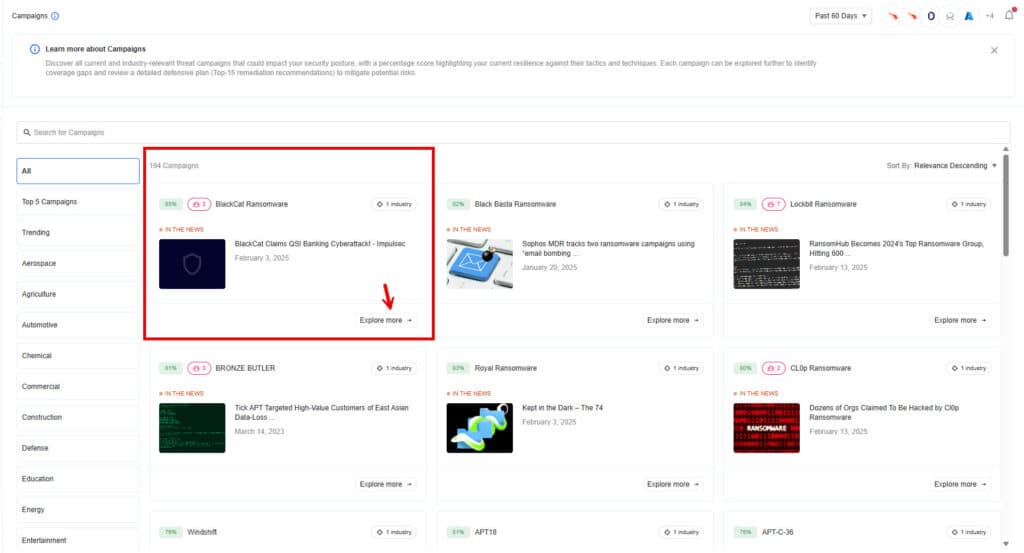Select the Automotive industry filter
1024x553 pixels.
point(78,324)
